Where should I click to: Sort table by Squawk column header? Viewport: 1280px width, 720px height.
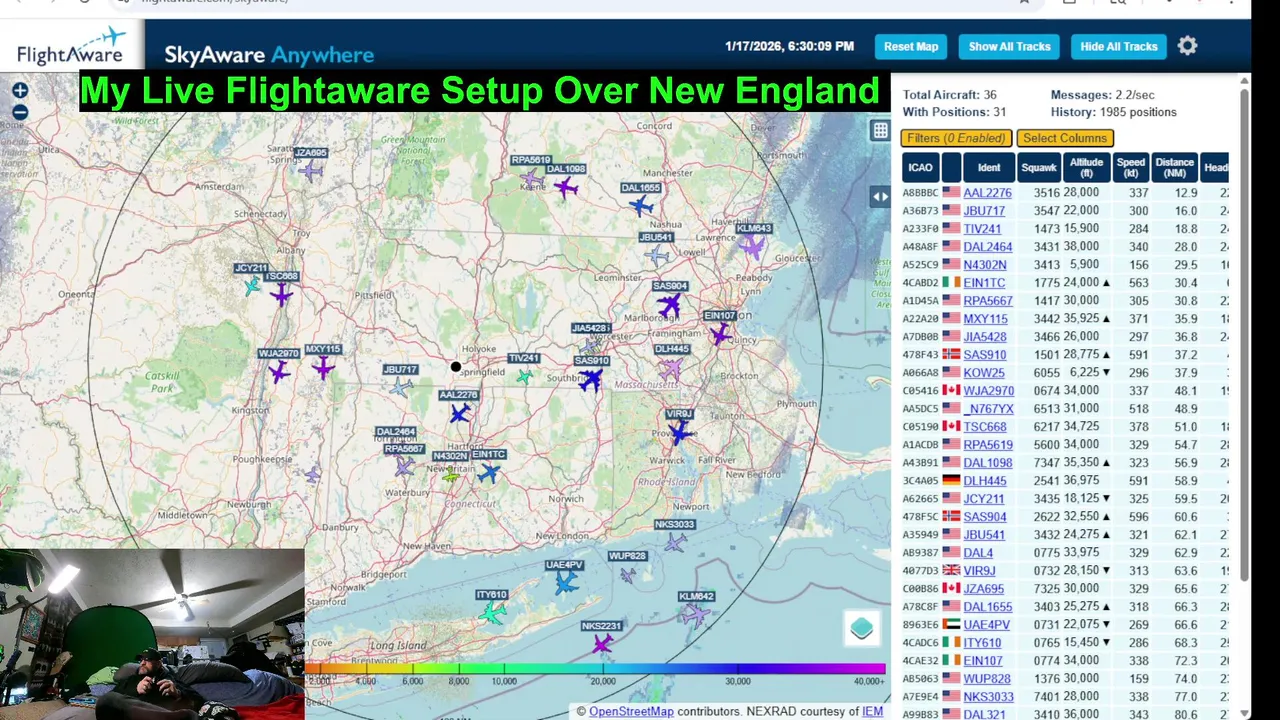1039,167
